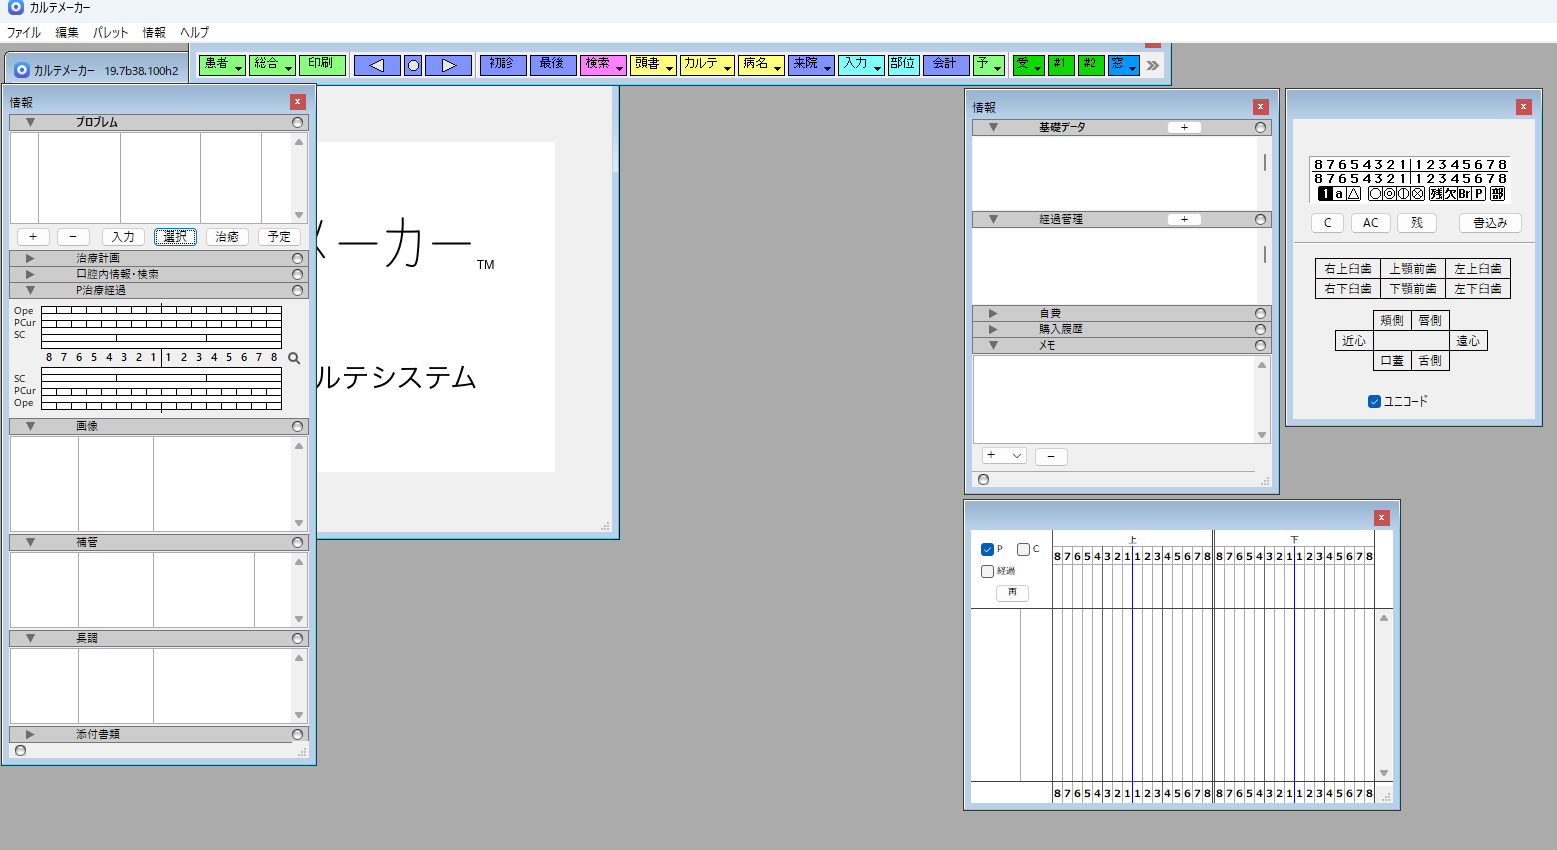Image resolution: width=1557 pixels, height=850 pixels.
Task: Open the パレット menu
Action: pos(110,32)
